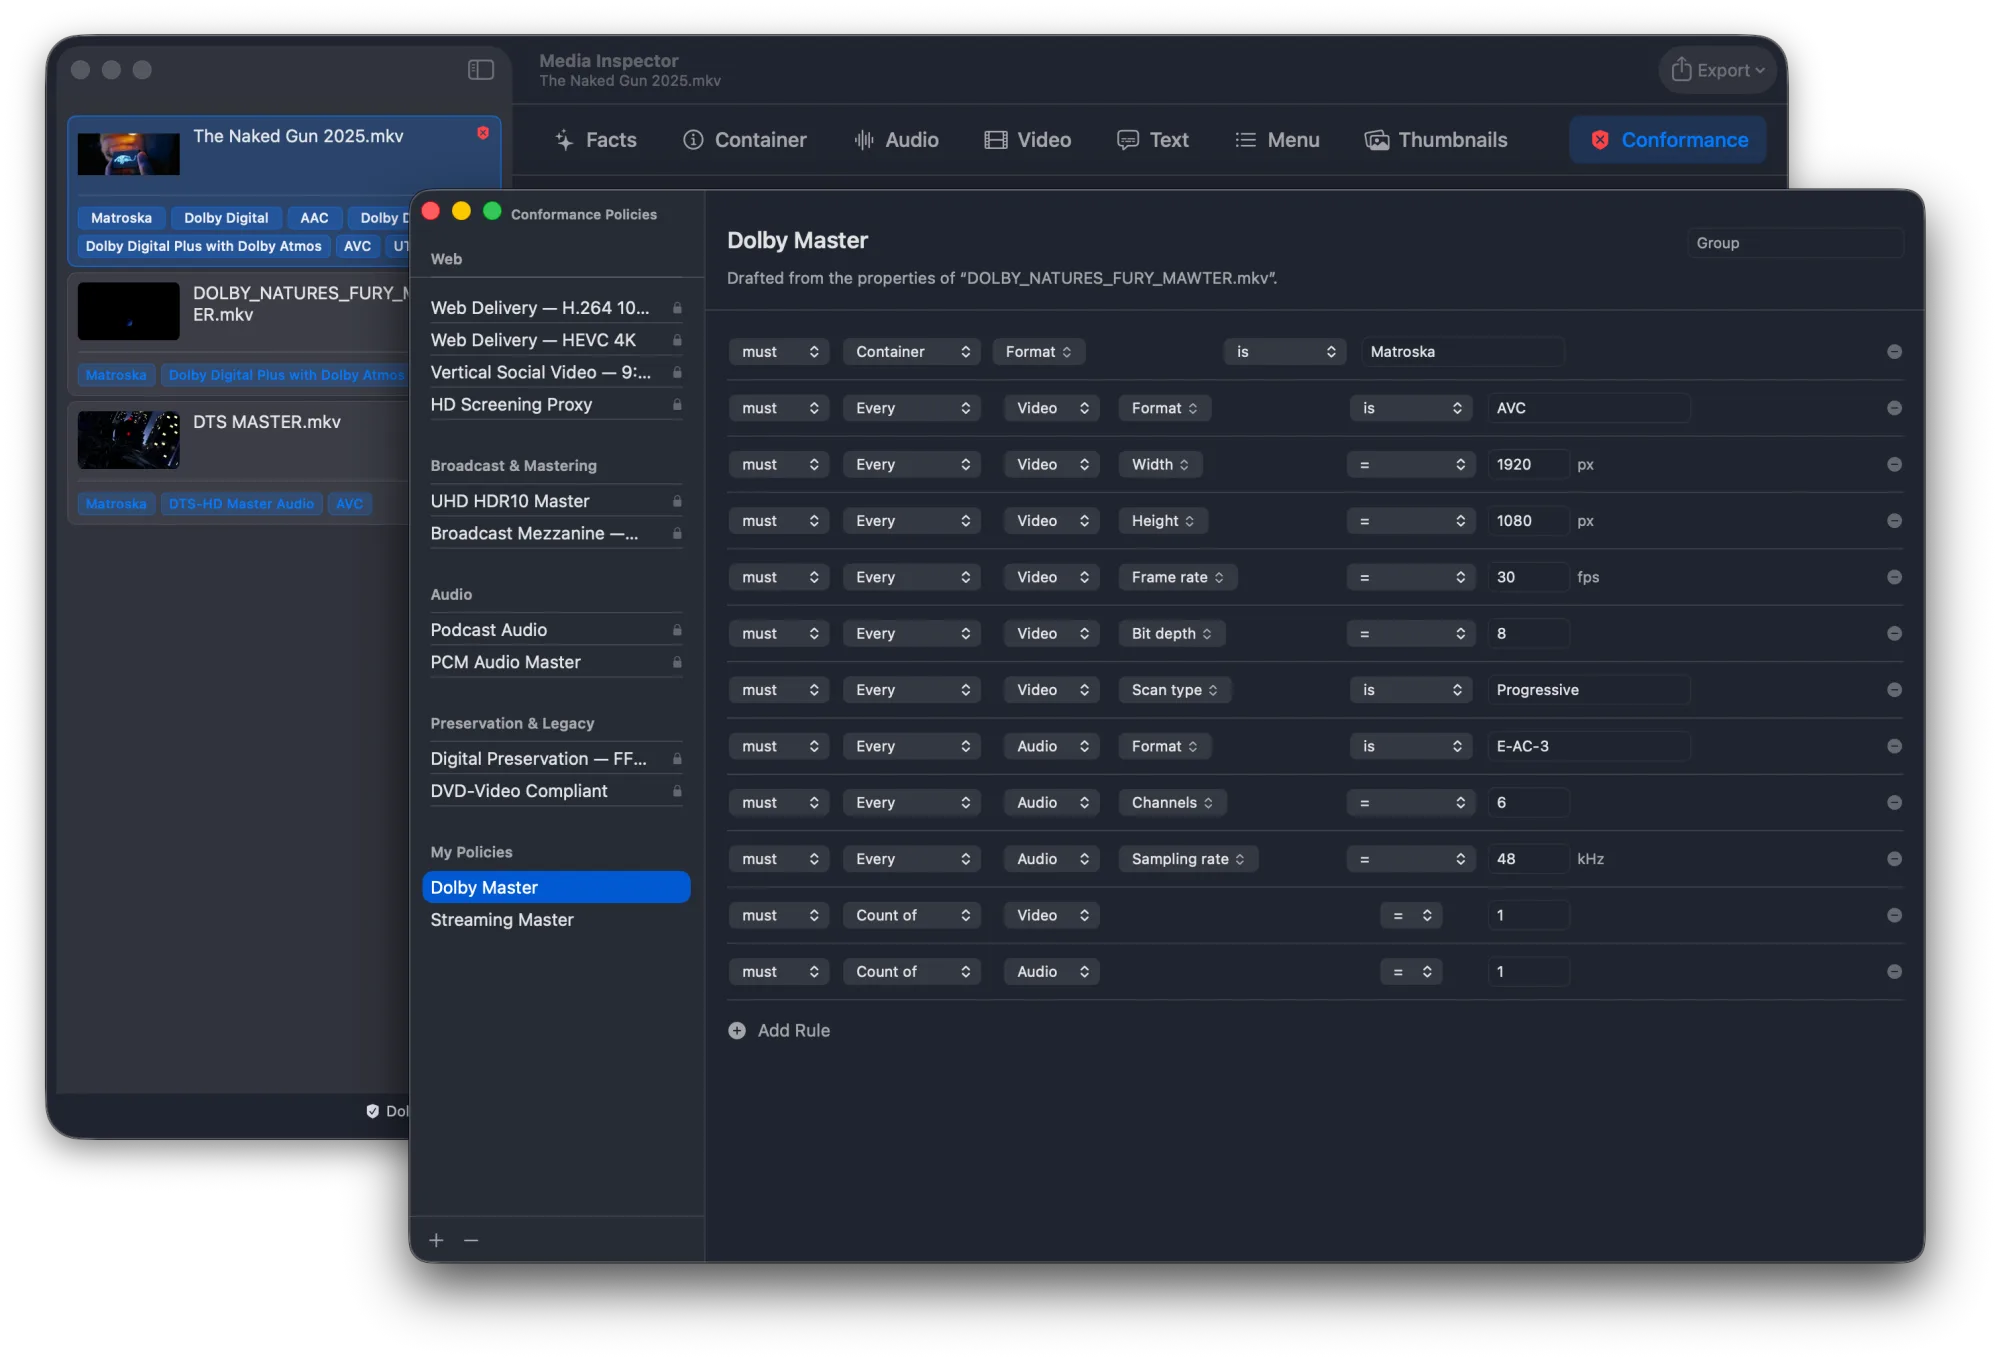This screenshot has height=1362, width=2000.
Task: Click lock icon on UHD HDR10 Master policy
Action: coord(677,501)
